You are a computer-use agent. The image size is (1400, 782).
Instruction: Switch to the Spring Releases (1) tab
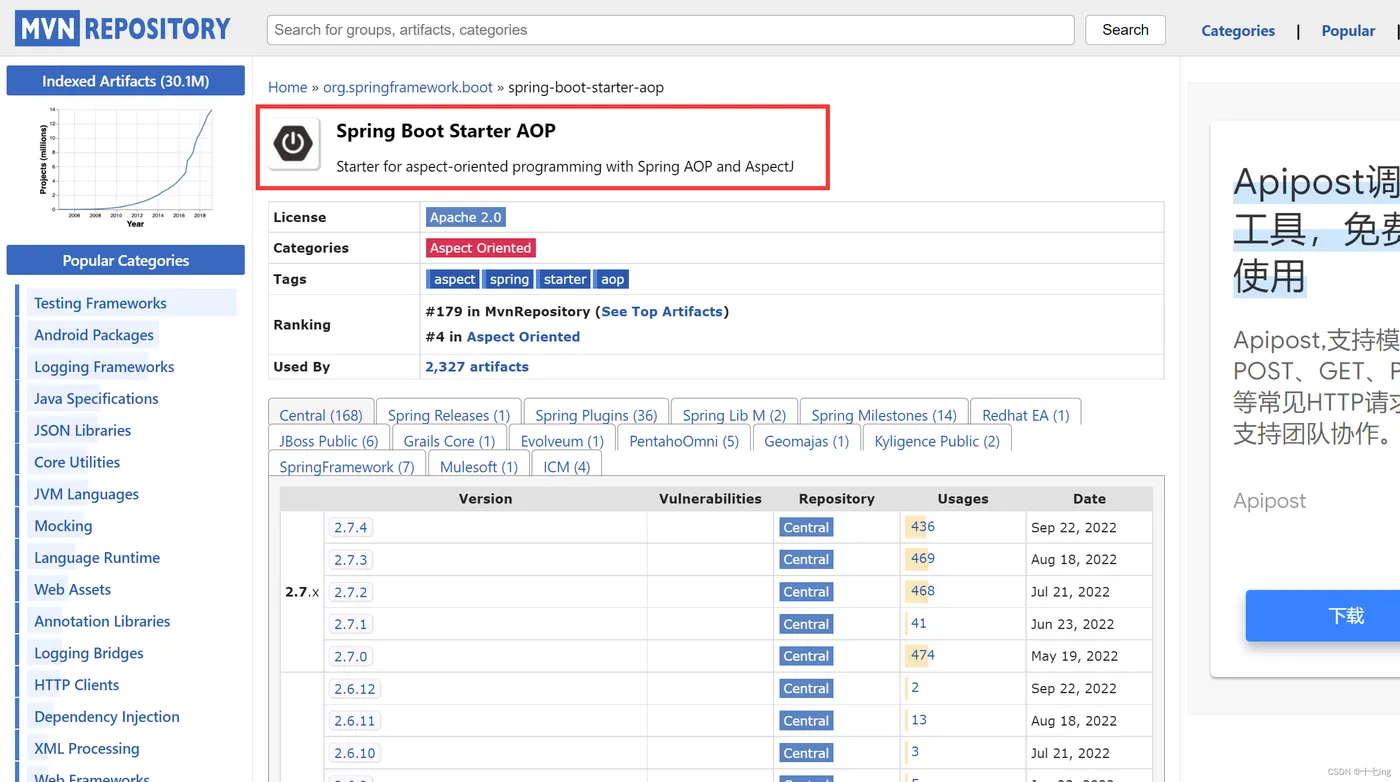[x=449, y=414]
